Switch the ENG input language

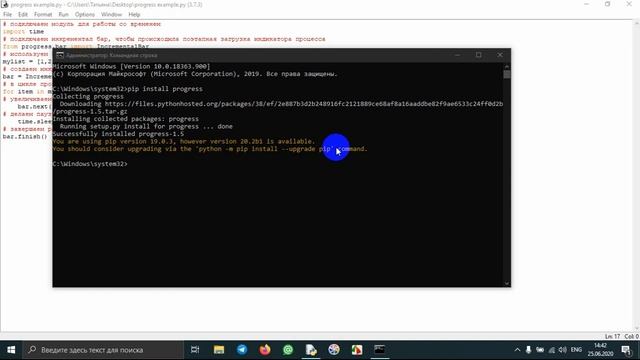click(576, 350)
